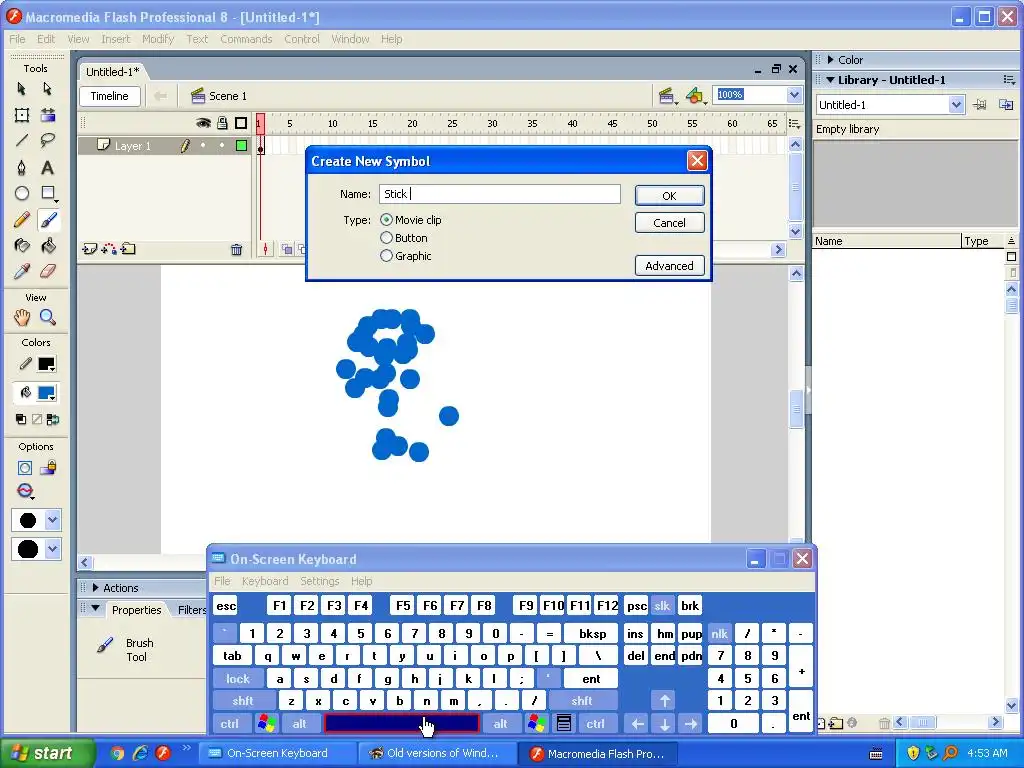The image size is (1024, 768).
Task: Collapse the Properties panel
Action: pos(95,609)
